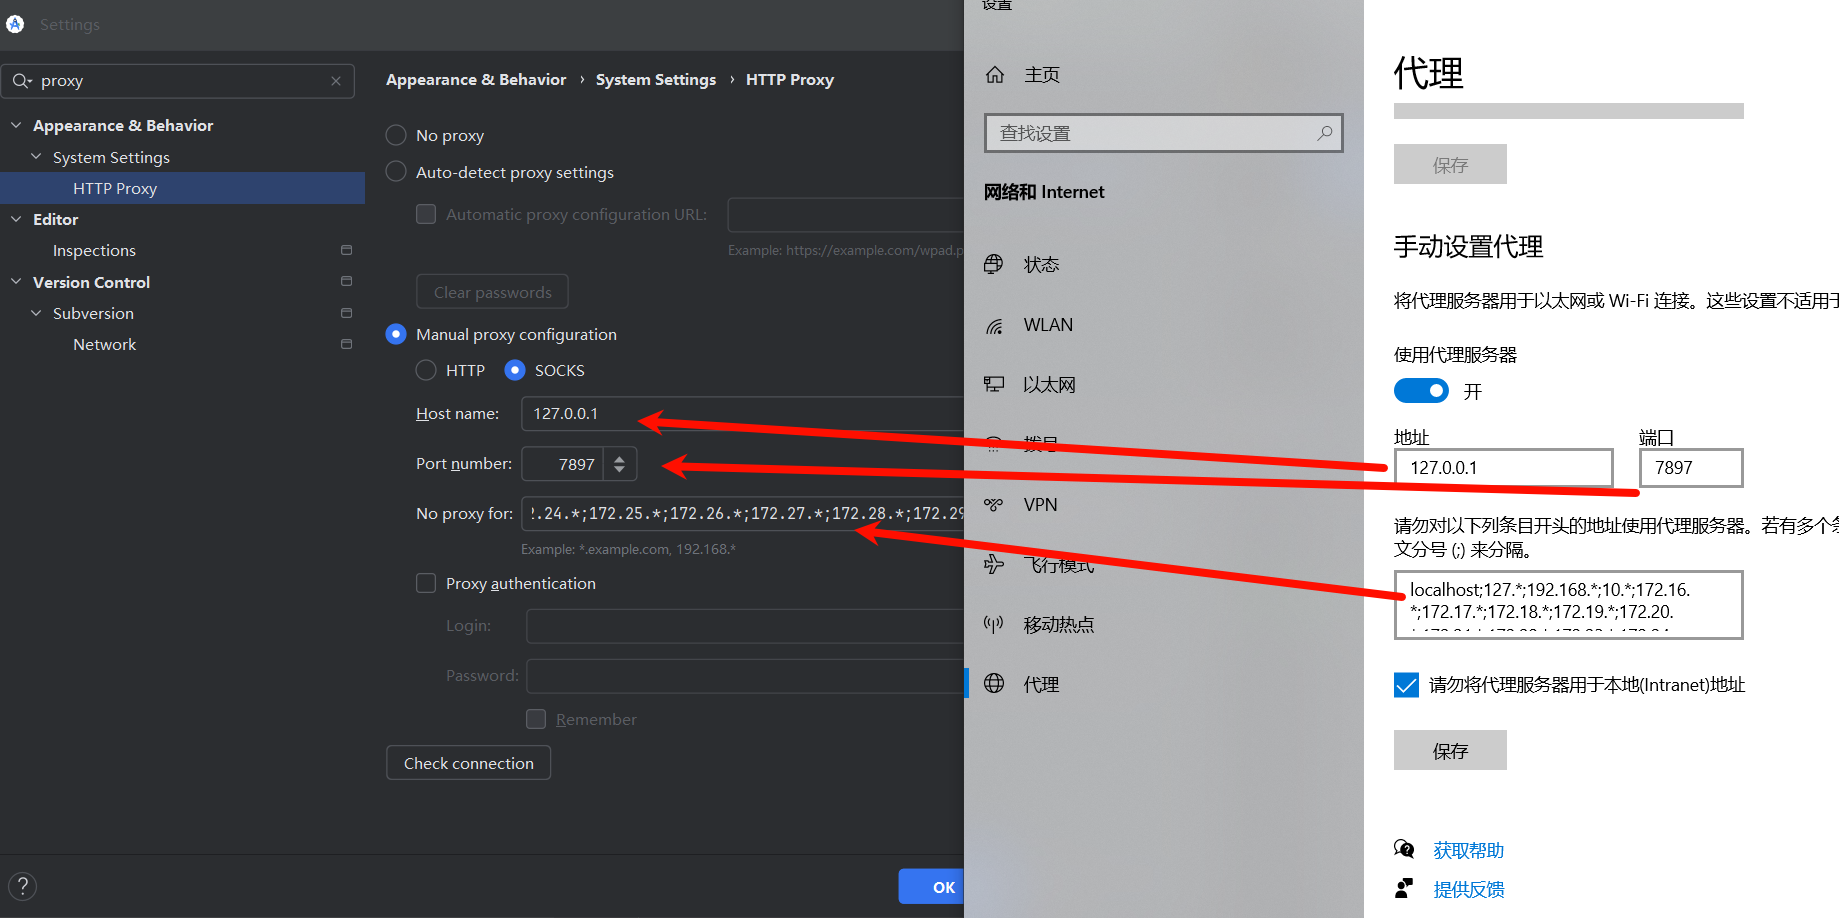Click the 获取帮助 help chat icon
Image resolution: width=1839 pixels, height=918 pixels.
[x=1404, y=850]
